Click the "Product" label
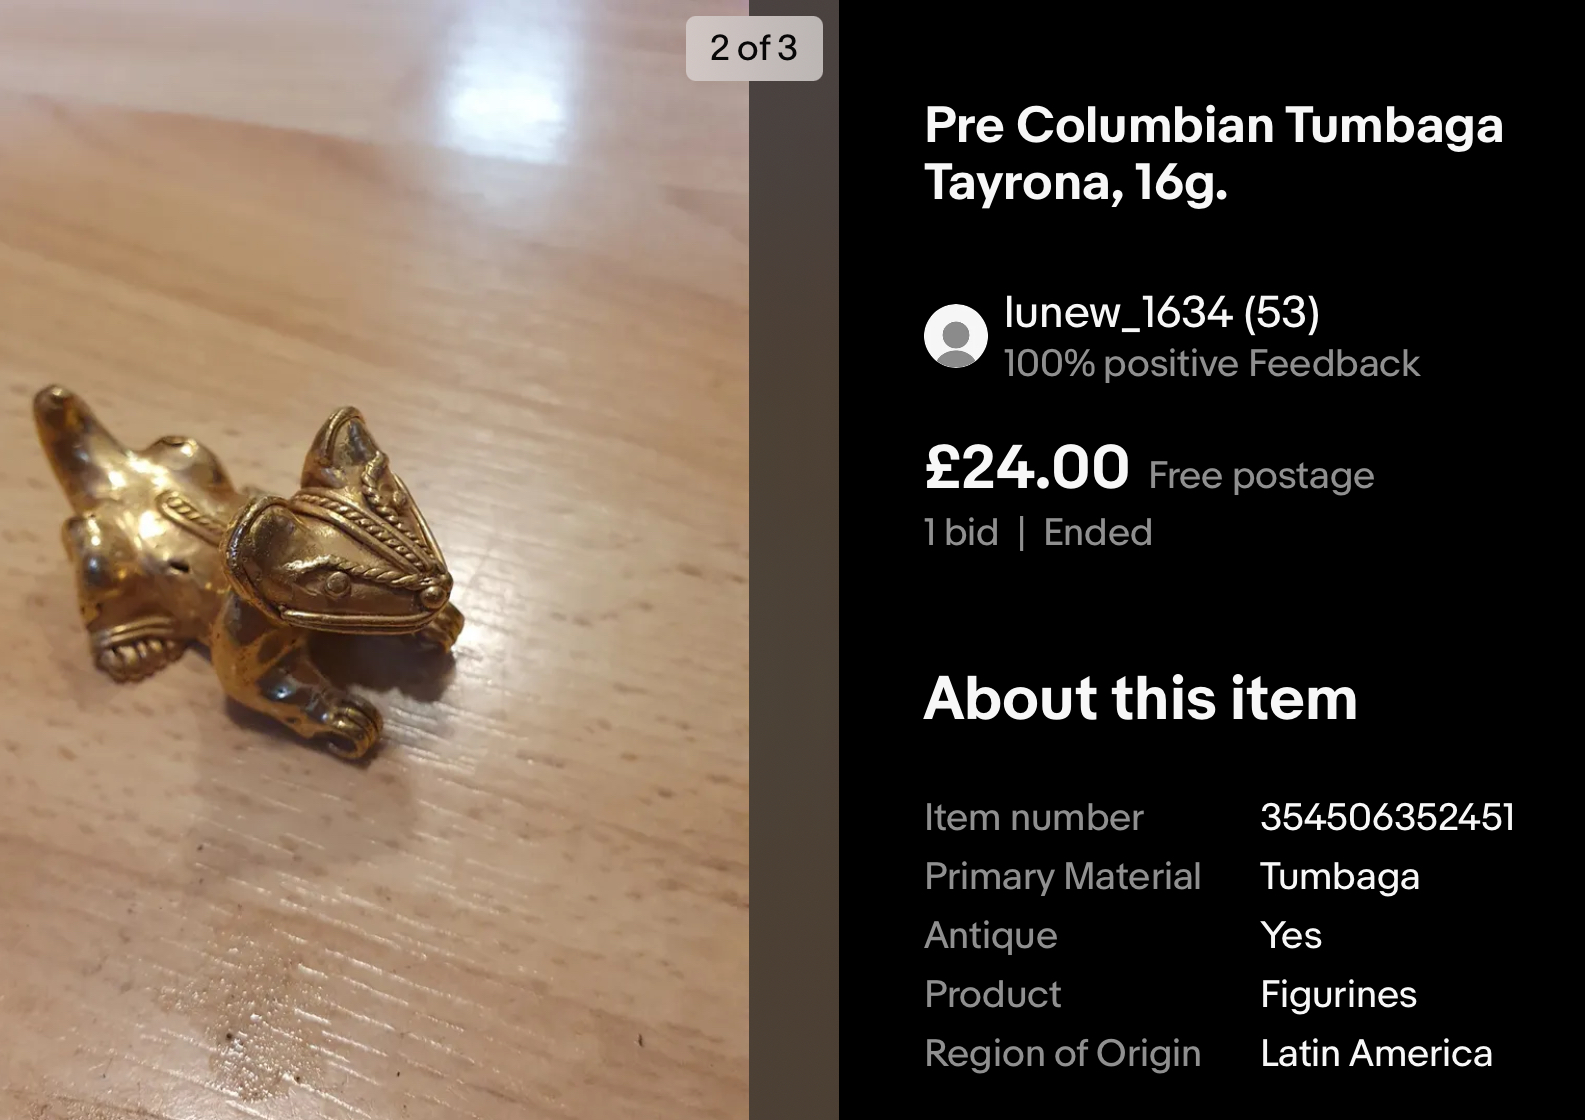This screenshot has width=1585, height=1120. [x=992, y=994]
